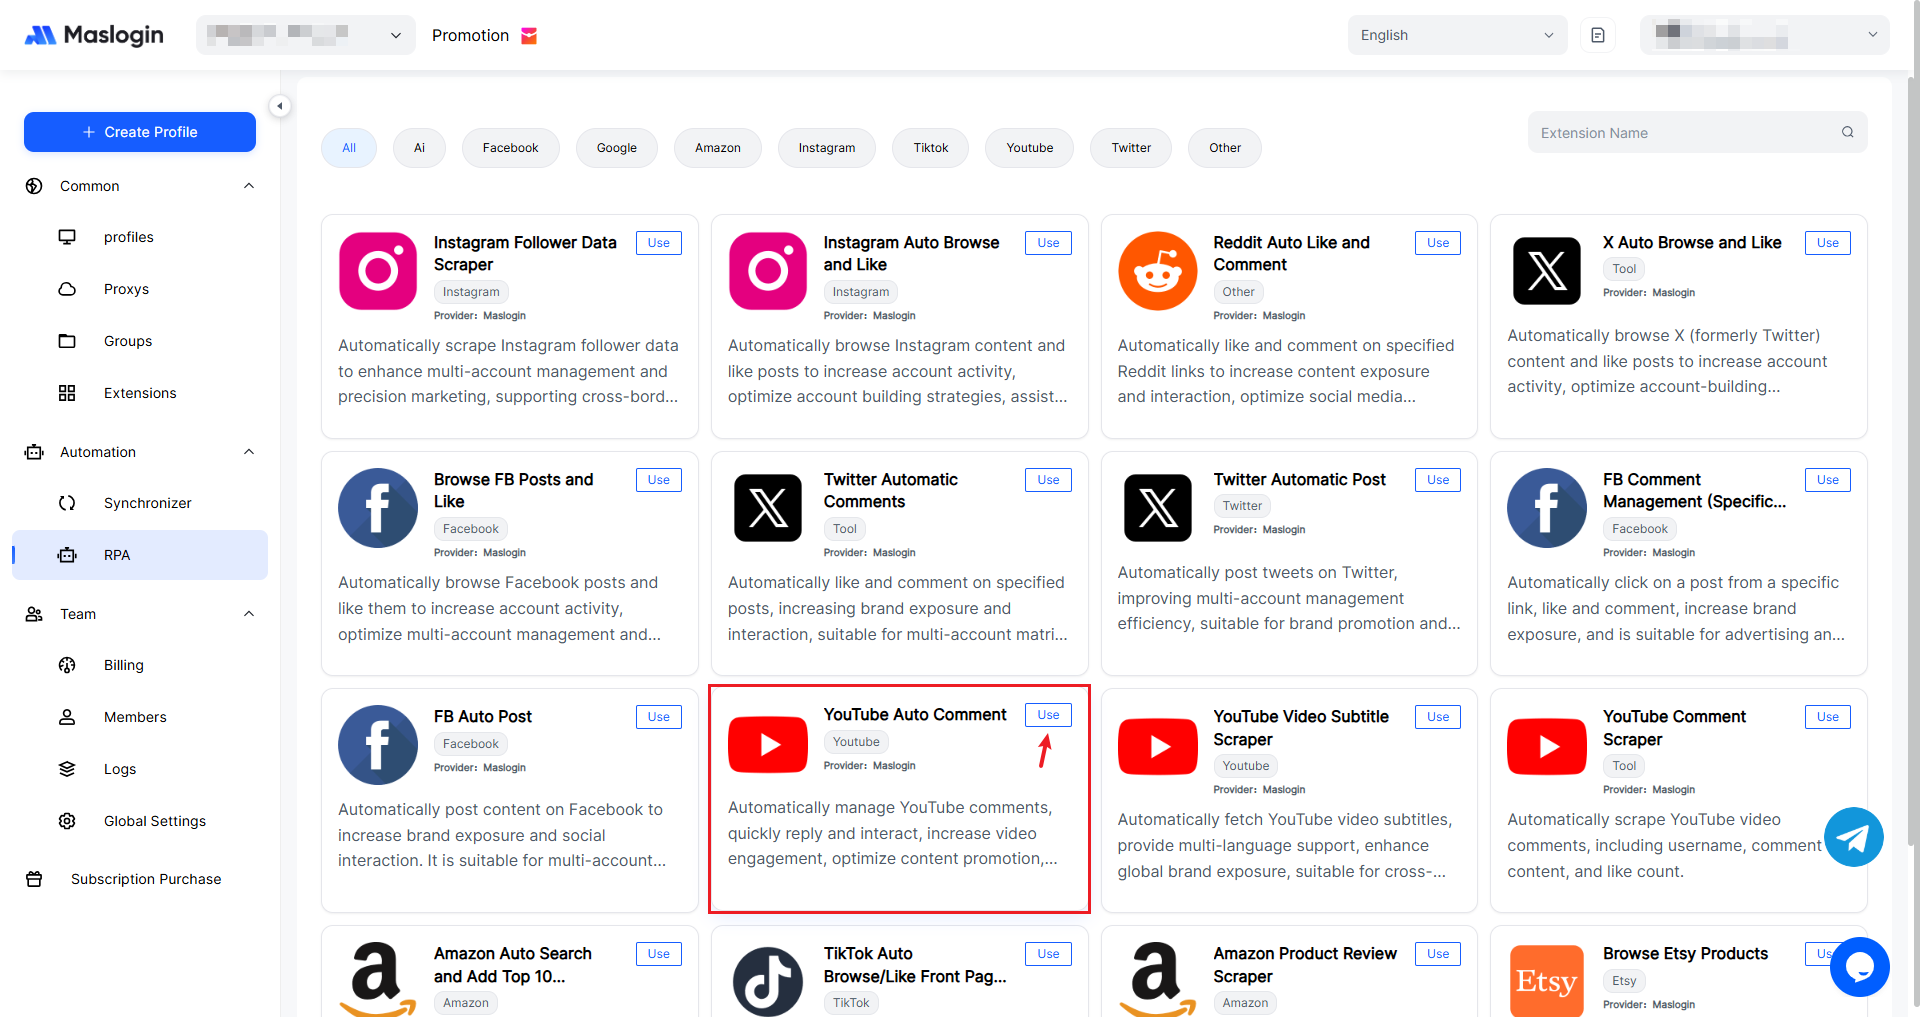Viewport: 1920px width, 1017px height.
Task: Open the English language dropdown
Action: pos(1456,35)
